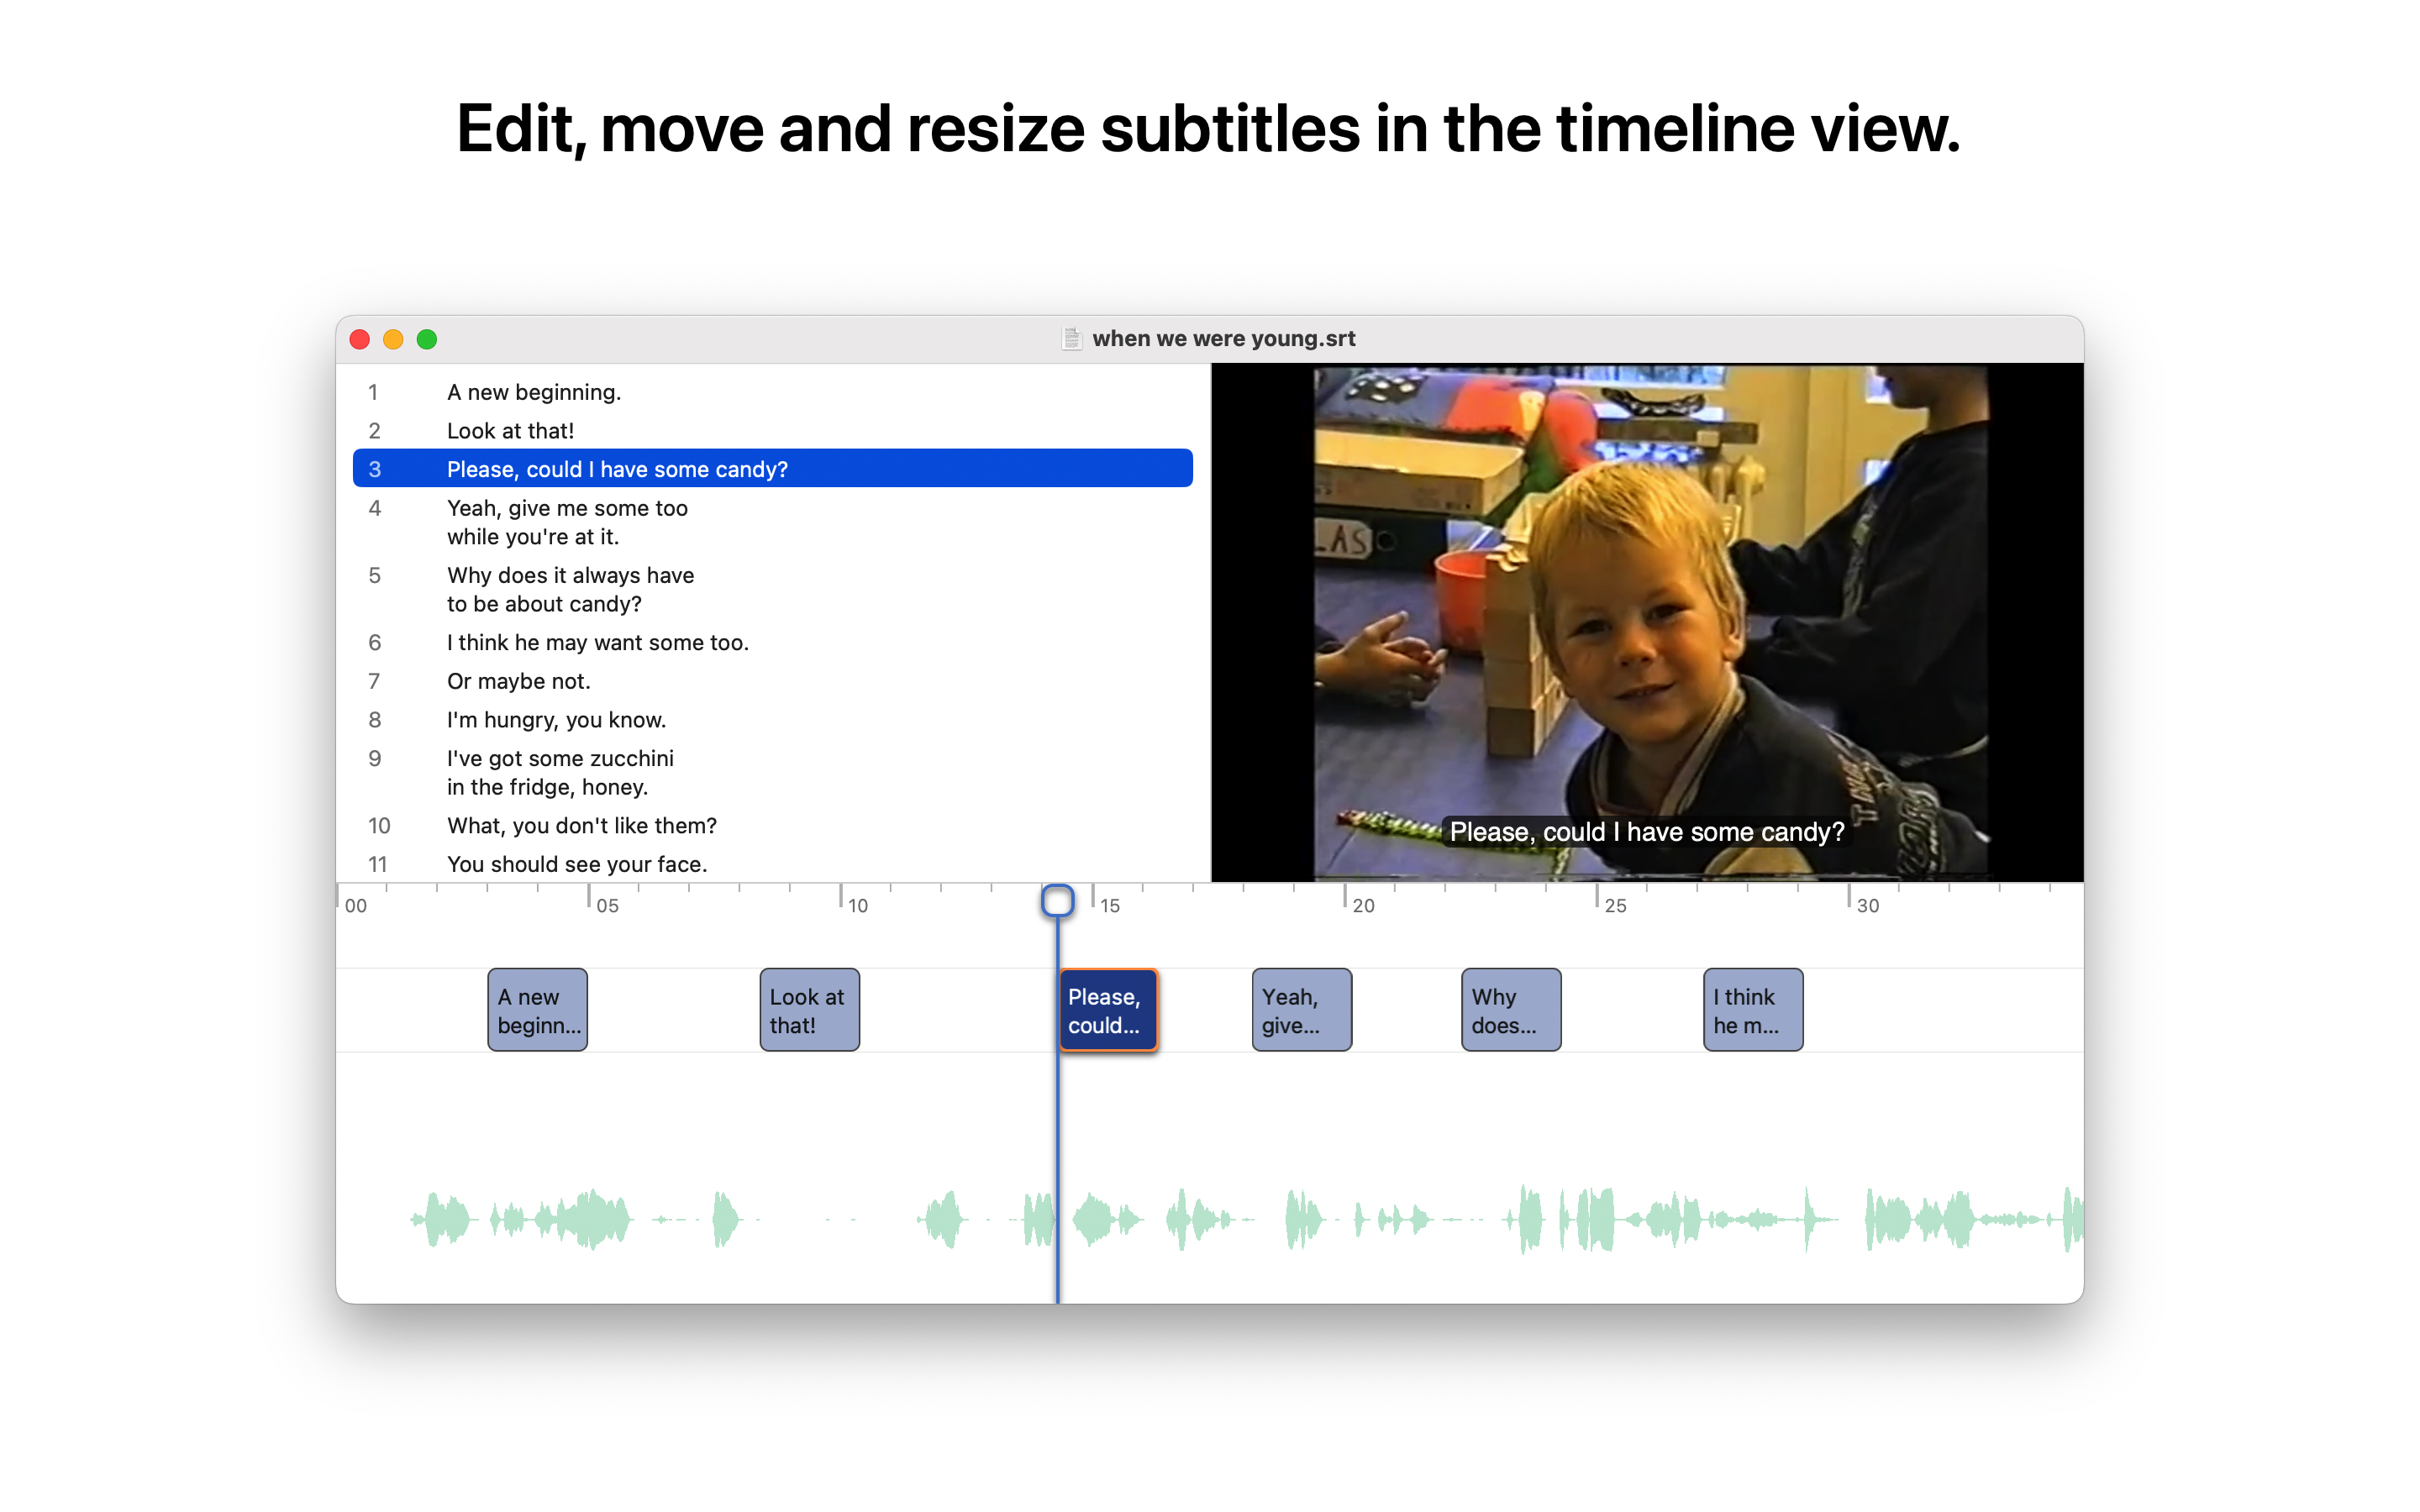The height and width of the screenshot is (1512, 2420).
Task: Select subtitle row 2 'Look at that!'
Action: pos(510,431)
